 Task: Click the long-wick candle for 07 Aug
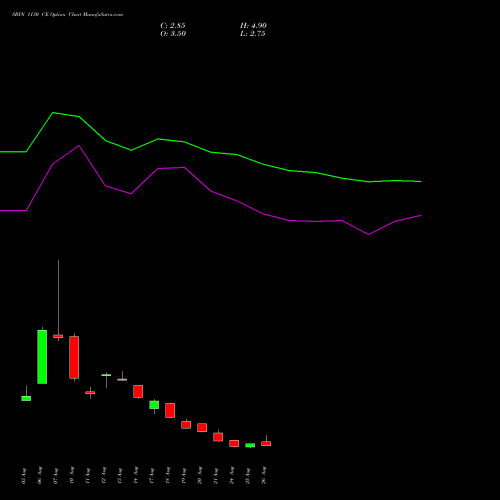click(x=58, y=336)
